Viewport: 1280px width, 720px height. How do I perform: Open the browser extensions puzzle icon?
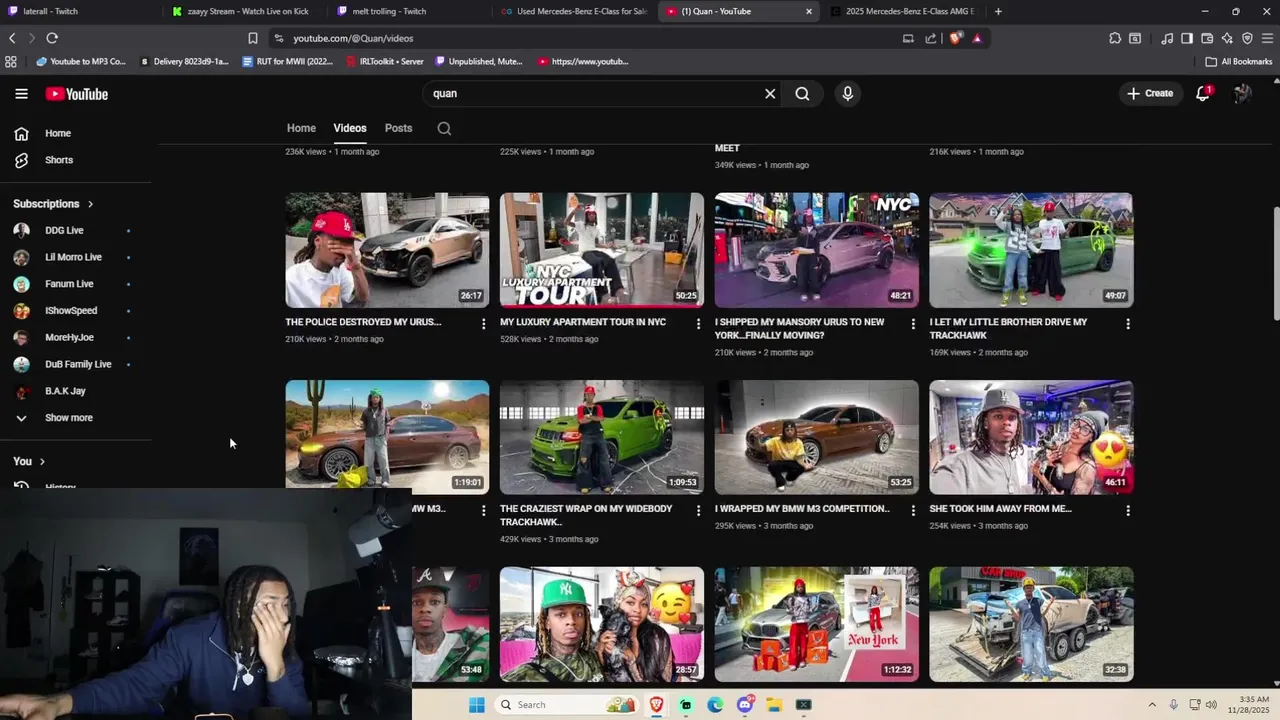[1115, 38]
